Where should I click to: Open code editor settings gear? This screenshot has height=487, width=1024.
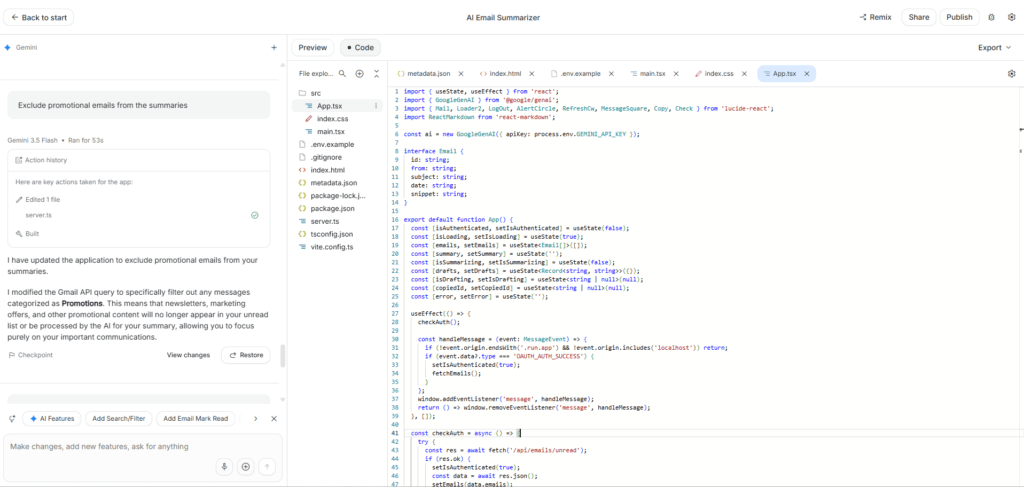pos(1012,74)
